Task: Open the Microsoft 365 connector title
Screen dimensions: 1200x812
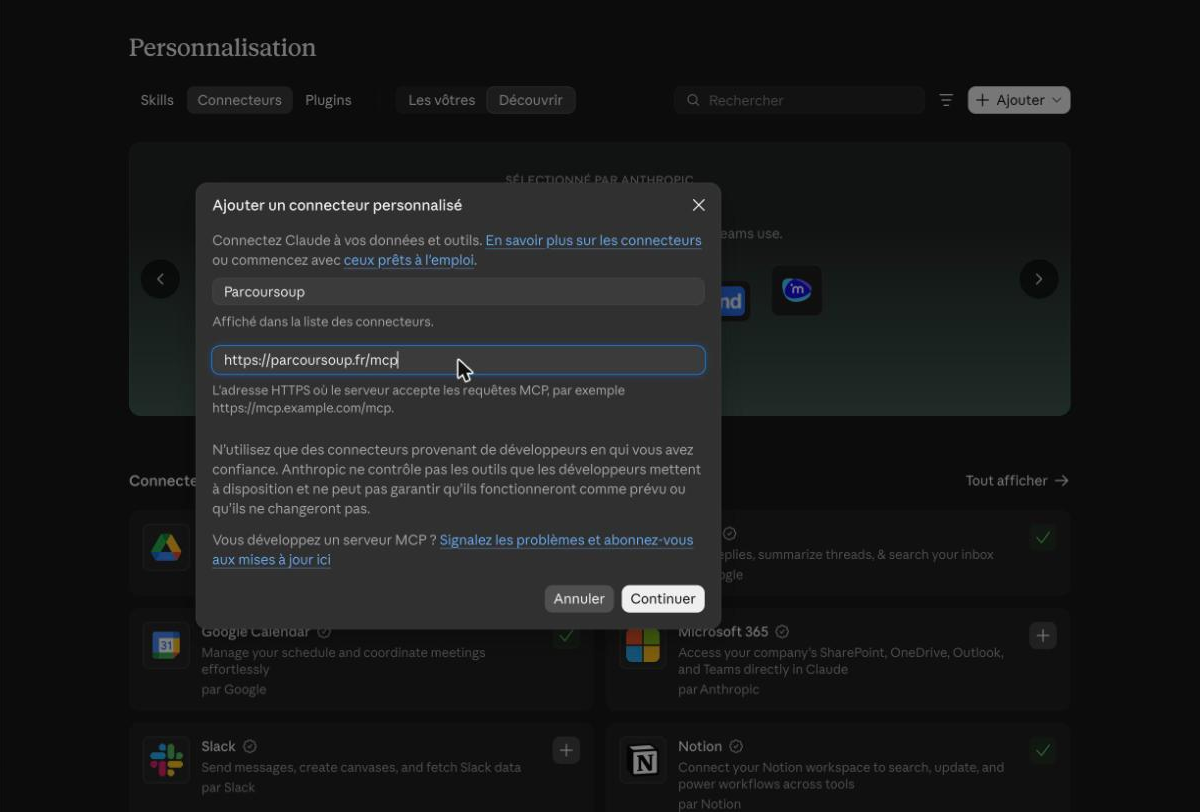Action: tap(723, 632)
